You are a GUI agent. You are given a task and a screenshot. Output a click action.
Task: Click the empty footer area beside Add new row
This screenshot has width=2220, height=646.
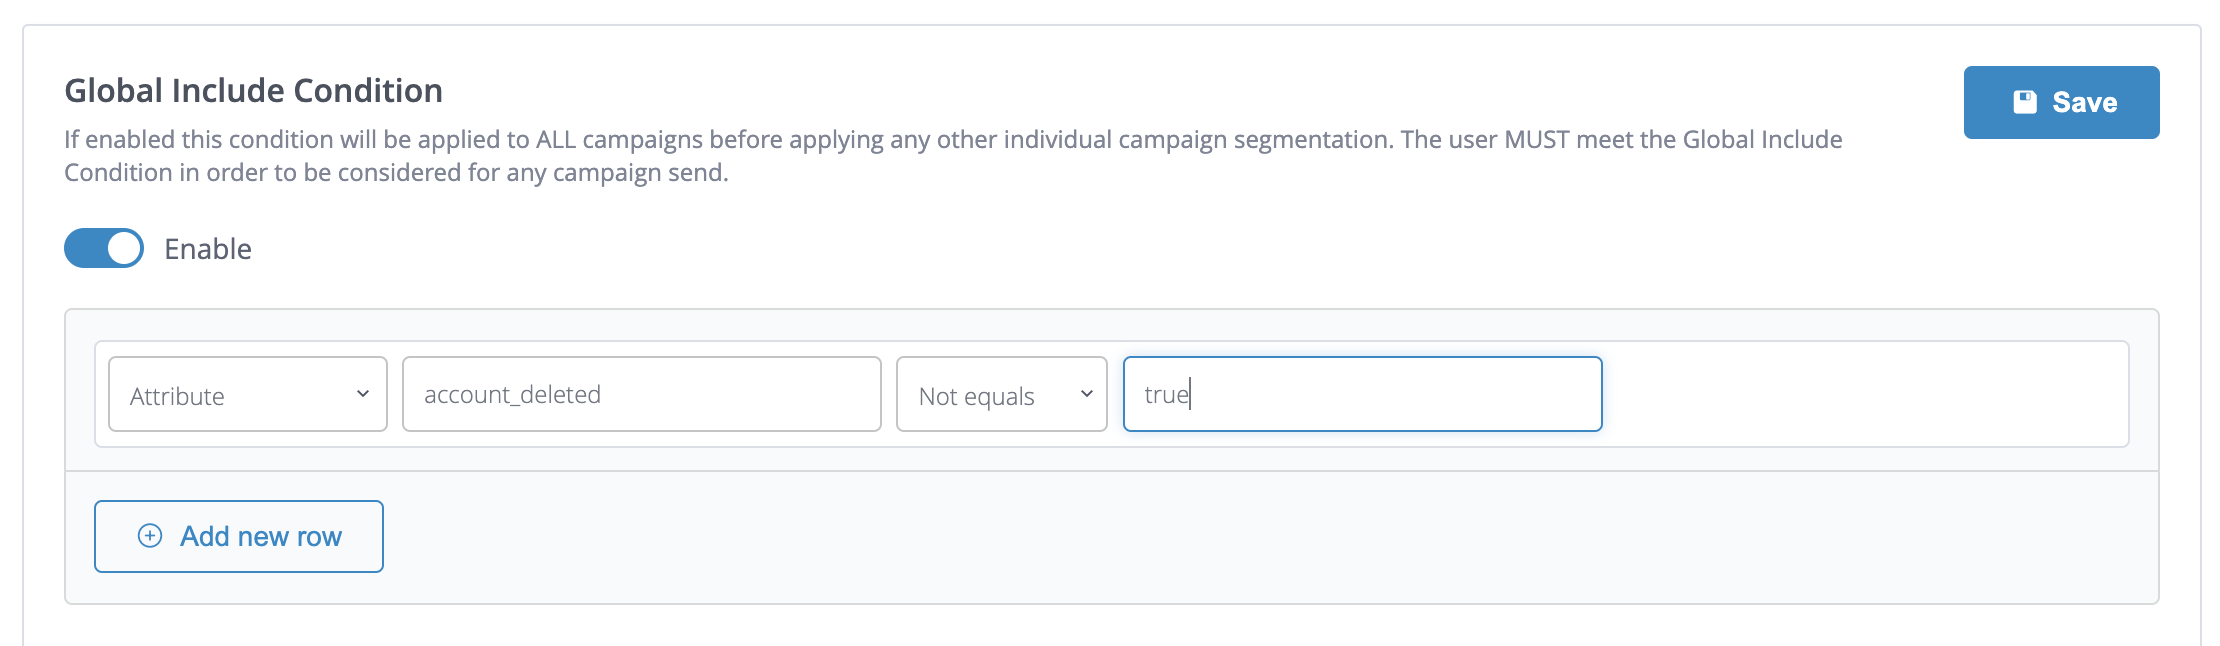point(1200,538)
